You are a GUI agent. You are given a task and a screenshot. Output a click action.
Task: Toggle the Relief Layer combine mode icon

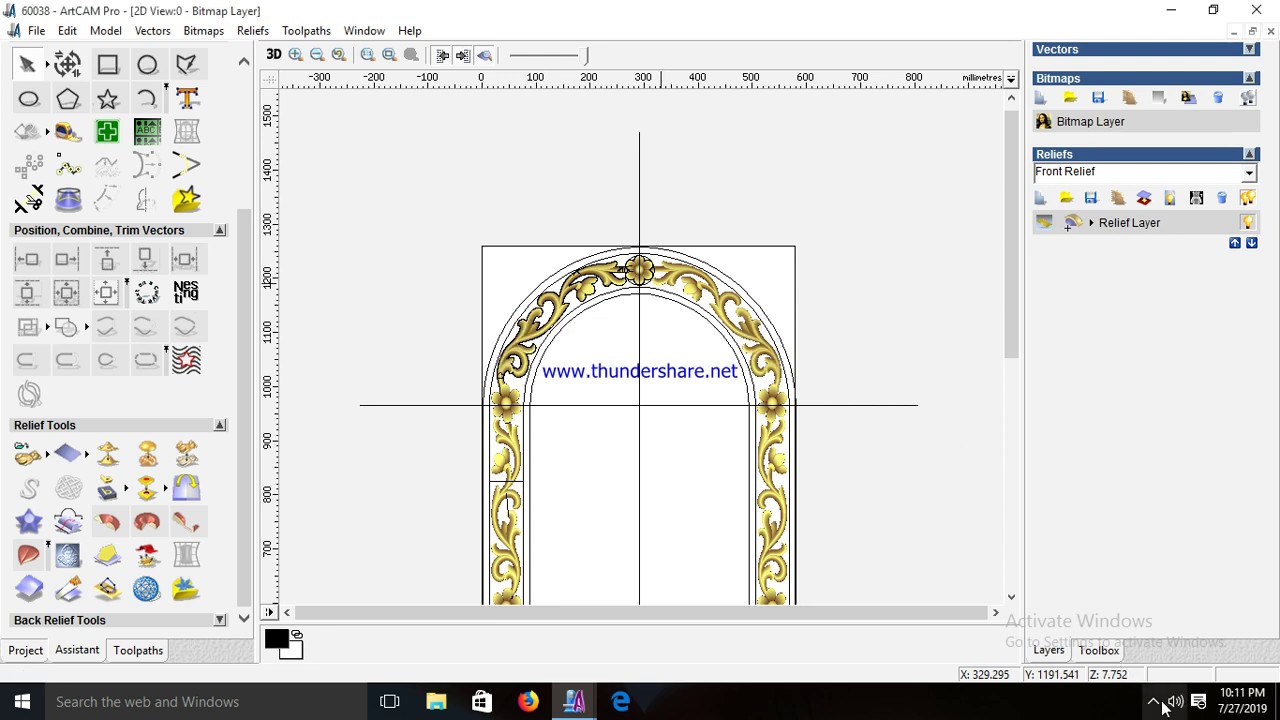(1072, 222)
